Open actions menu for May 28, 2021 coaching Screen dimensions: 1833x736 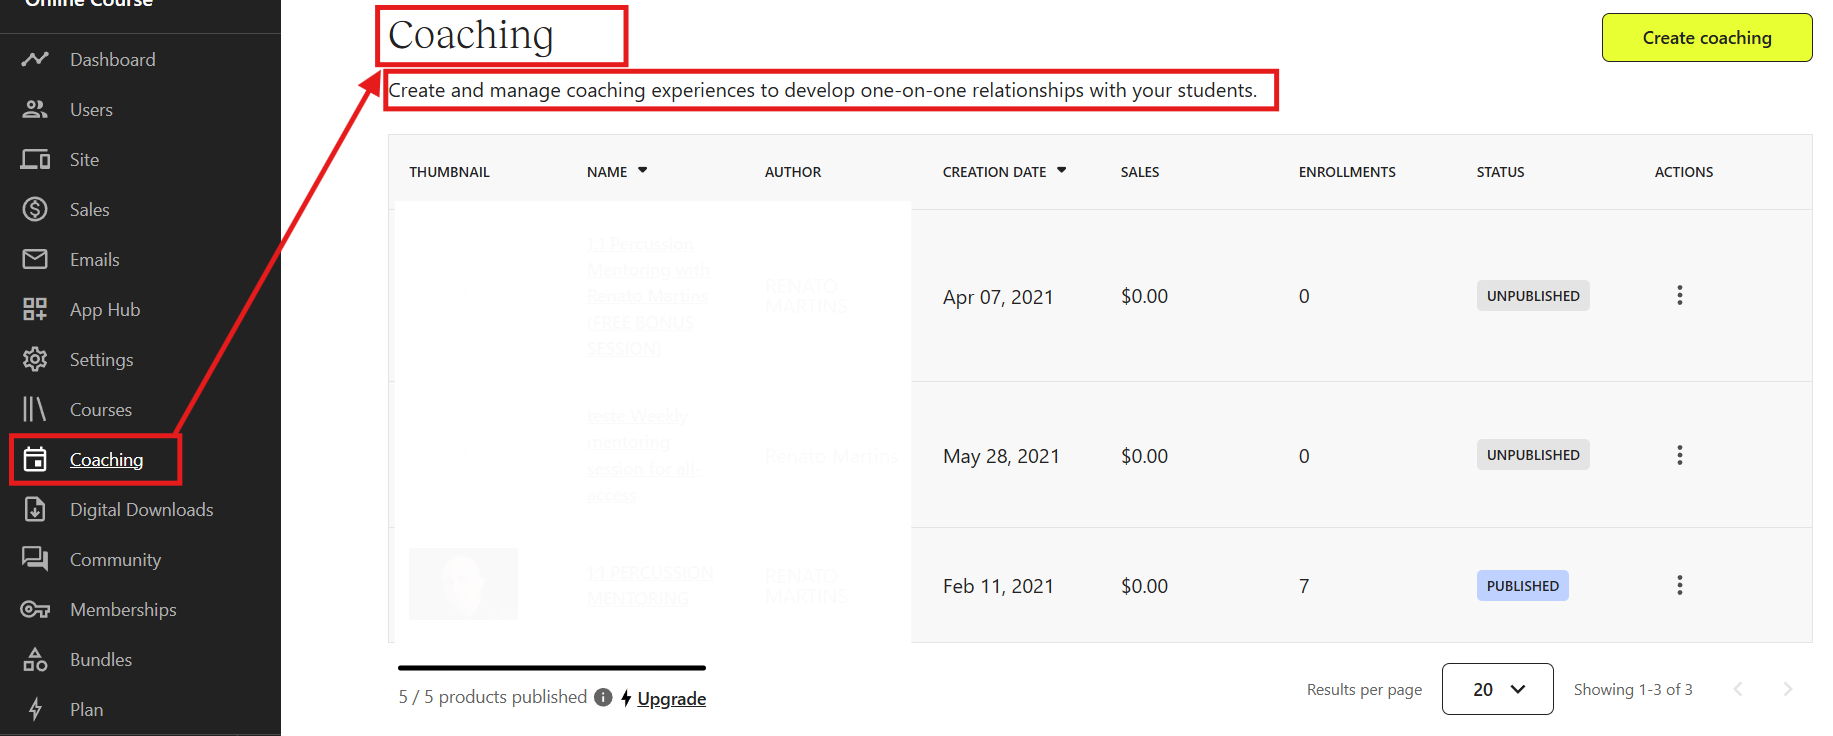tap(1679, 455)
